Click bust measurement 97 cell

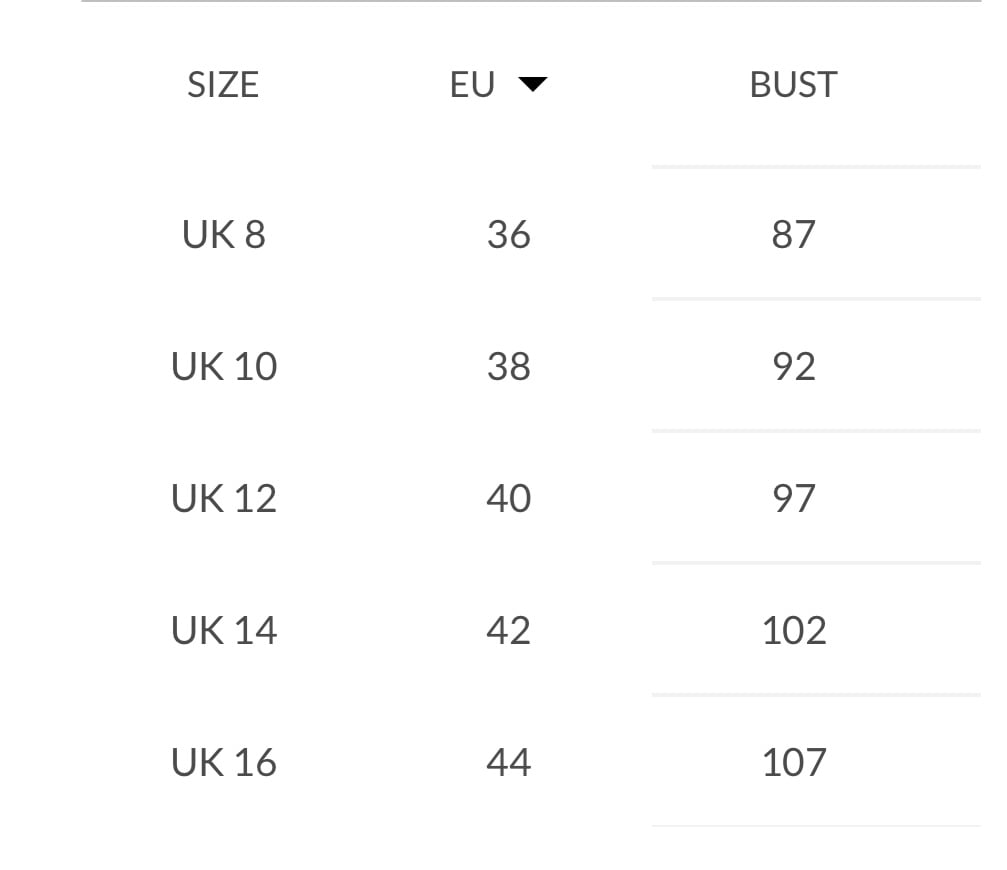click(793, 499)
